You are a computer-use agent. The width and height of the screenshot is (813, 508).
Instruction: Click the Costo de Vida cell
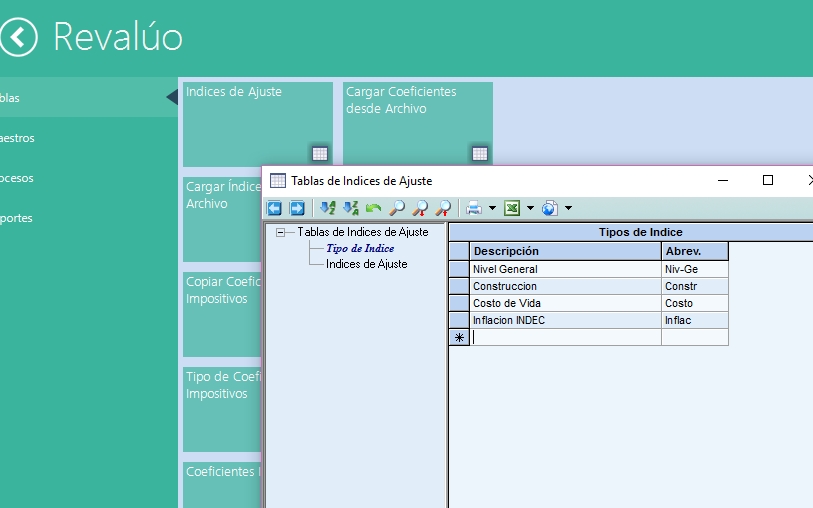(565, 303)
